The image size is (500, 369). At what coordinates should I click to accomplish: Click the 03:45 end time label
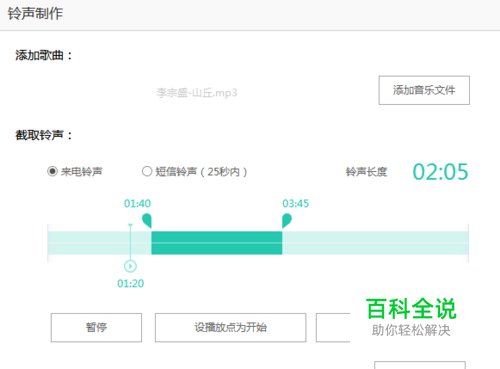[x=296, y=203]
